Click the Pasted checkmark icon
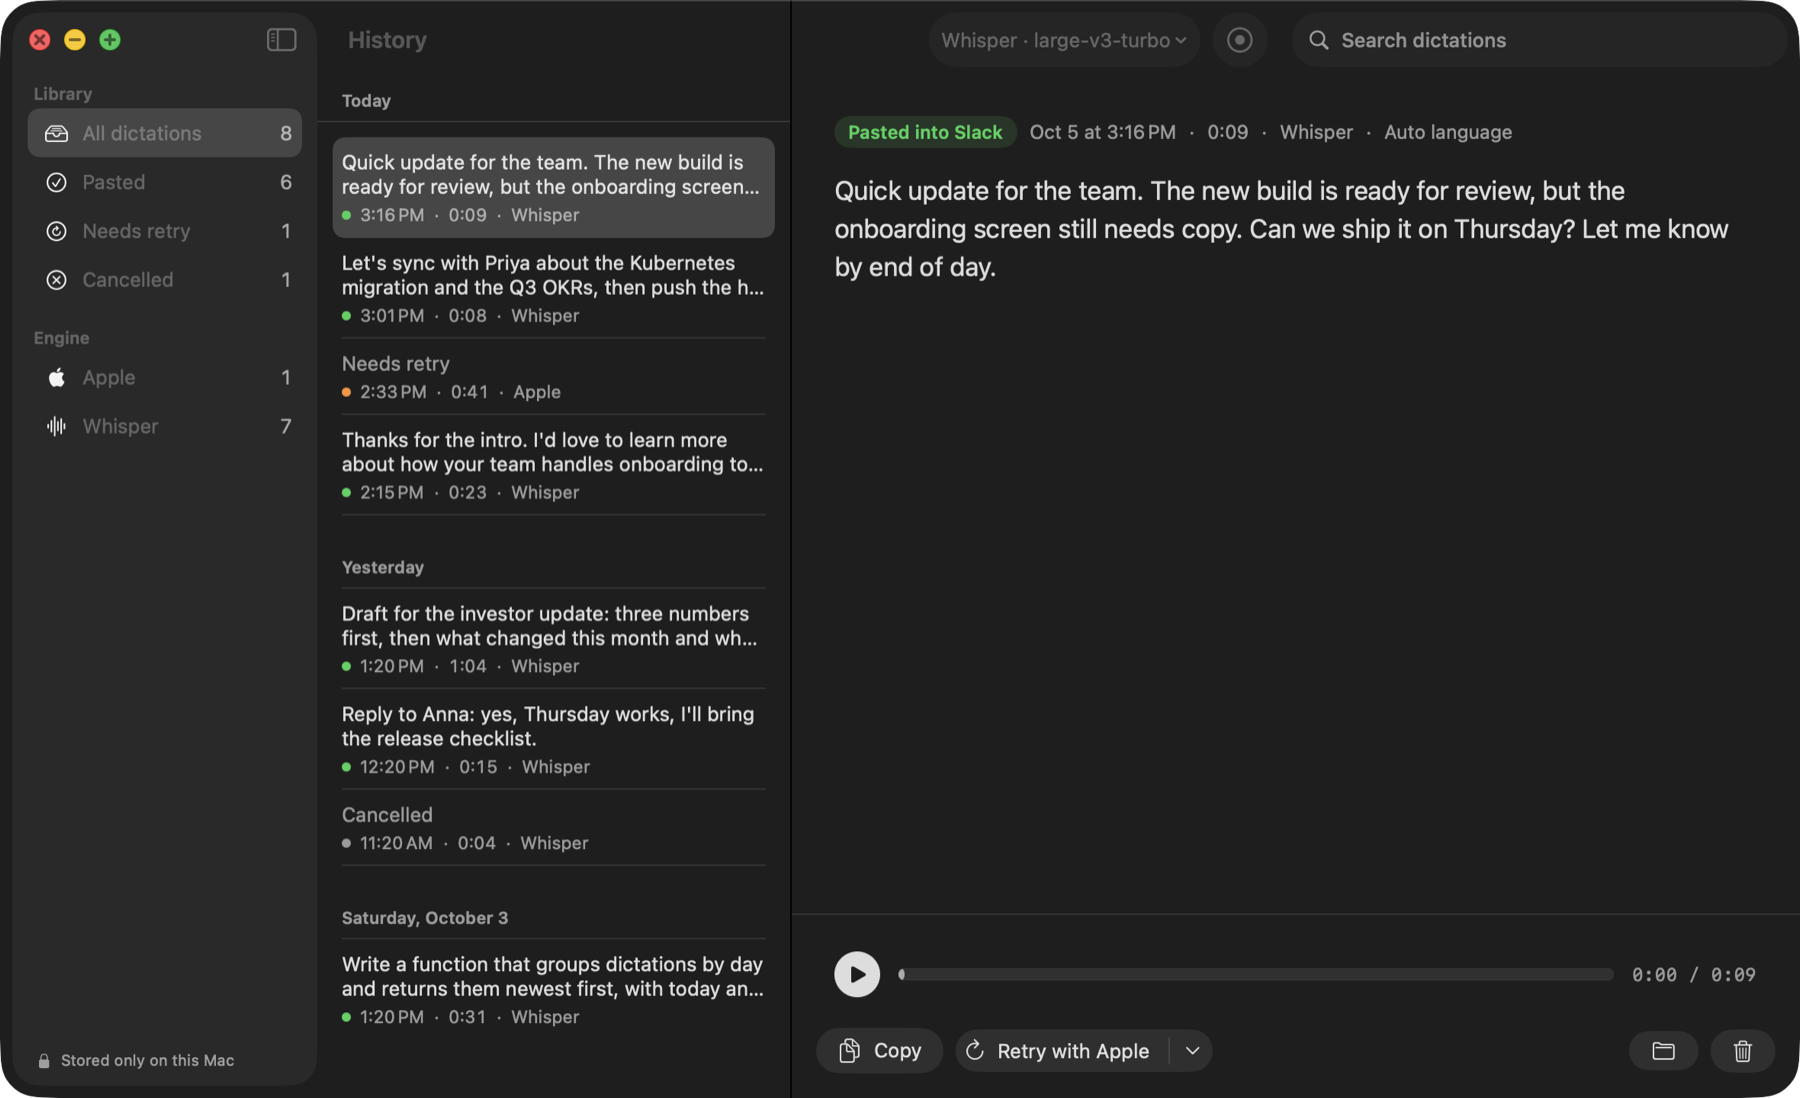Screen dimensions: 1800x1098 click(57, 182)
